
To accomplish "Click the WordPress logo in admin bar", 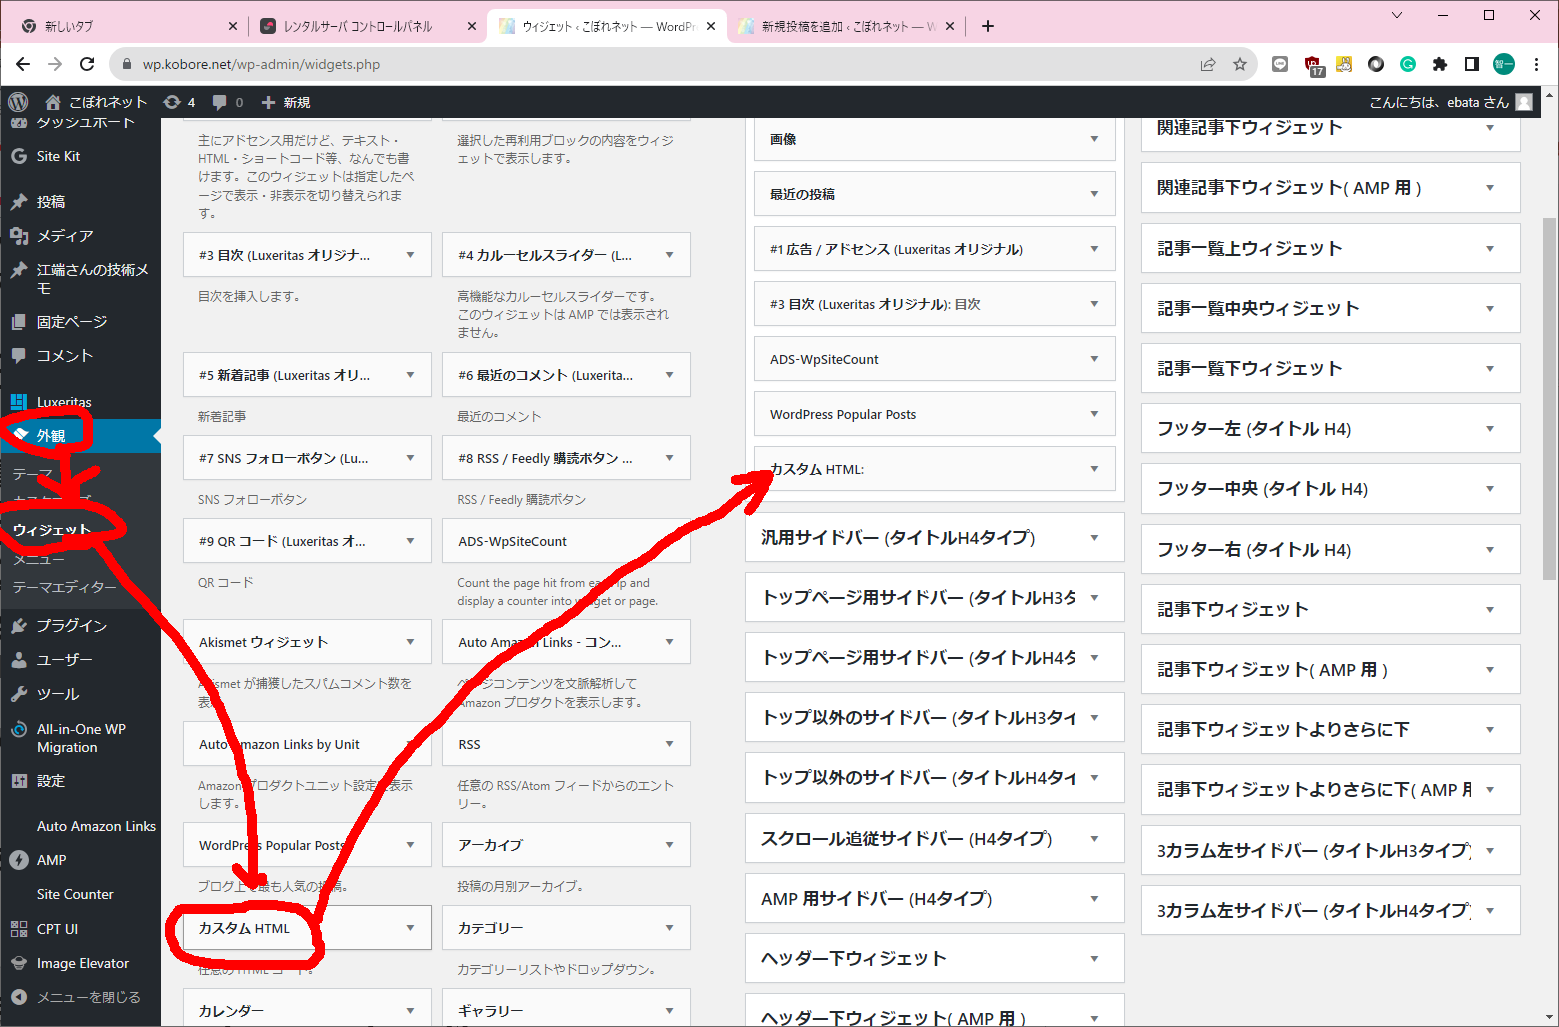I will [x=18, y=102].
